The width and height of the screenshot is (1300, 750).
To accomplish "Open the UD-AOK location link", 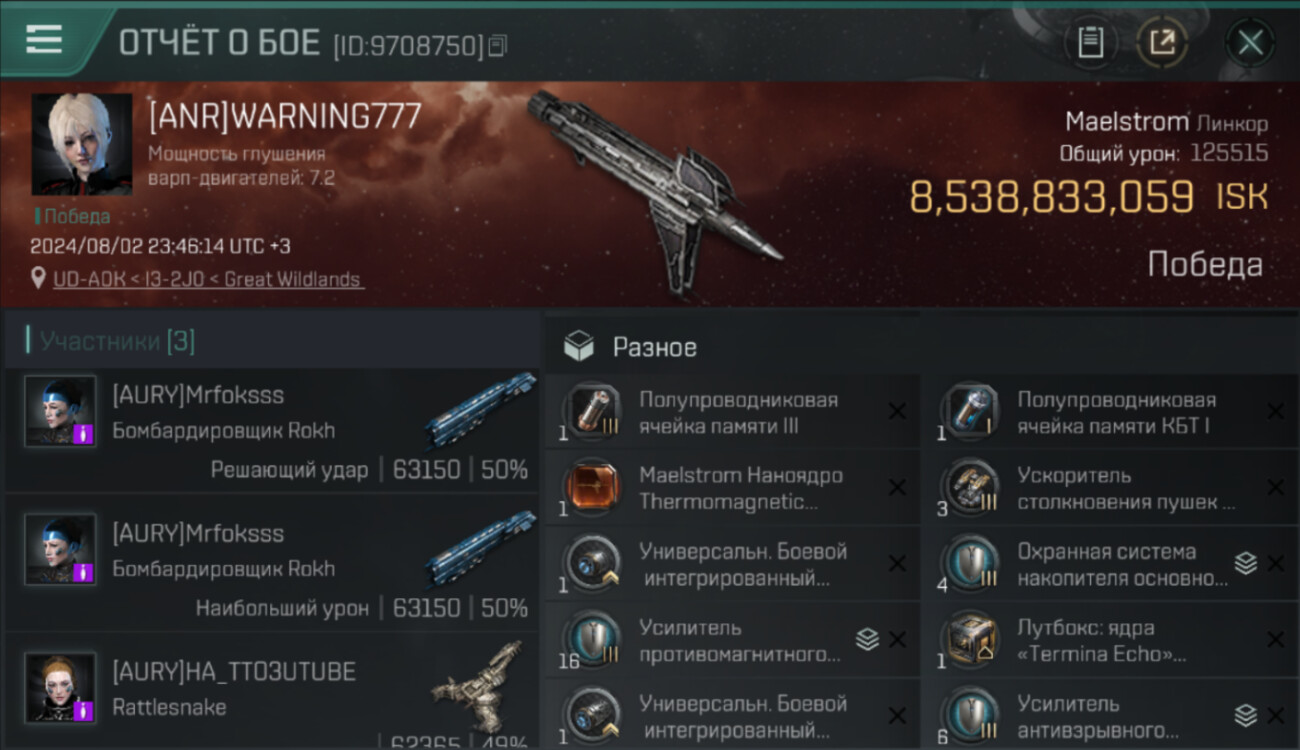I will click(x=208, y=279).
